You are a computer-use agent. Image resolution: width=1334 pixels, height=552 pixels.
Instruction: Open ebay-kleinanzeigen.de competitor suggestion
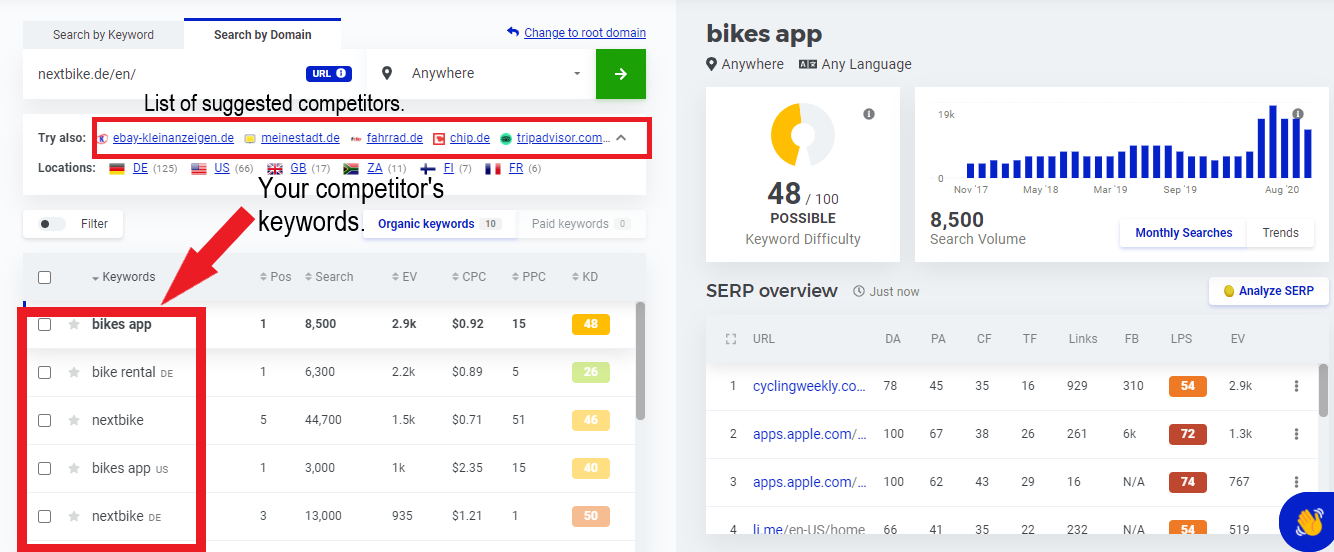[173, 138]
